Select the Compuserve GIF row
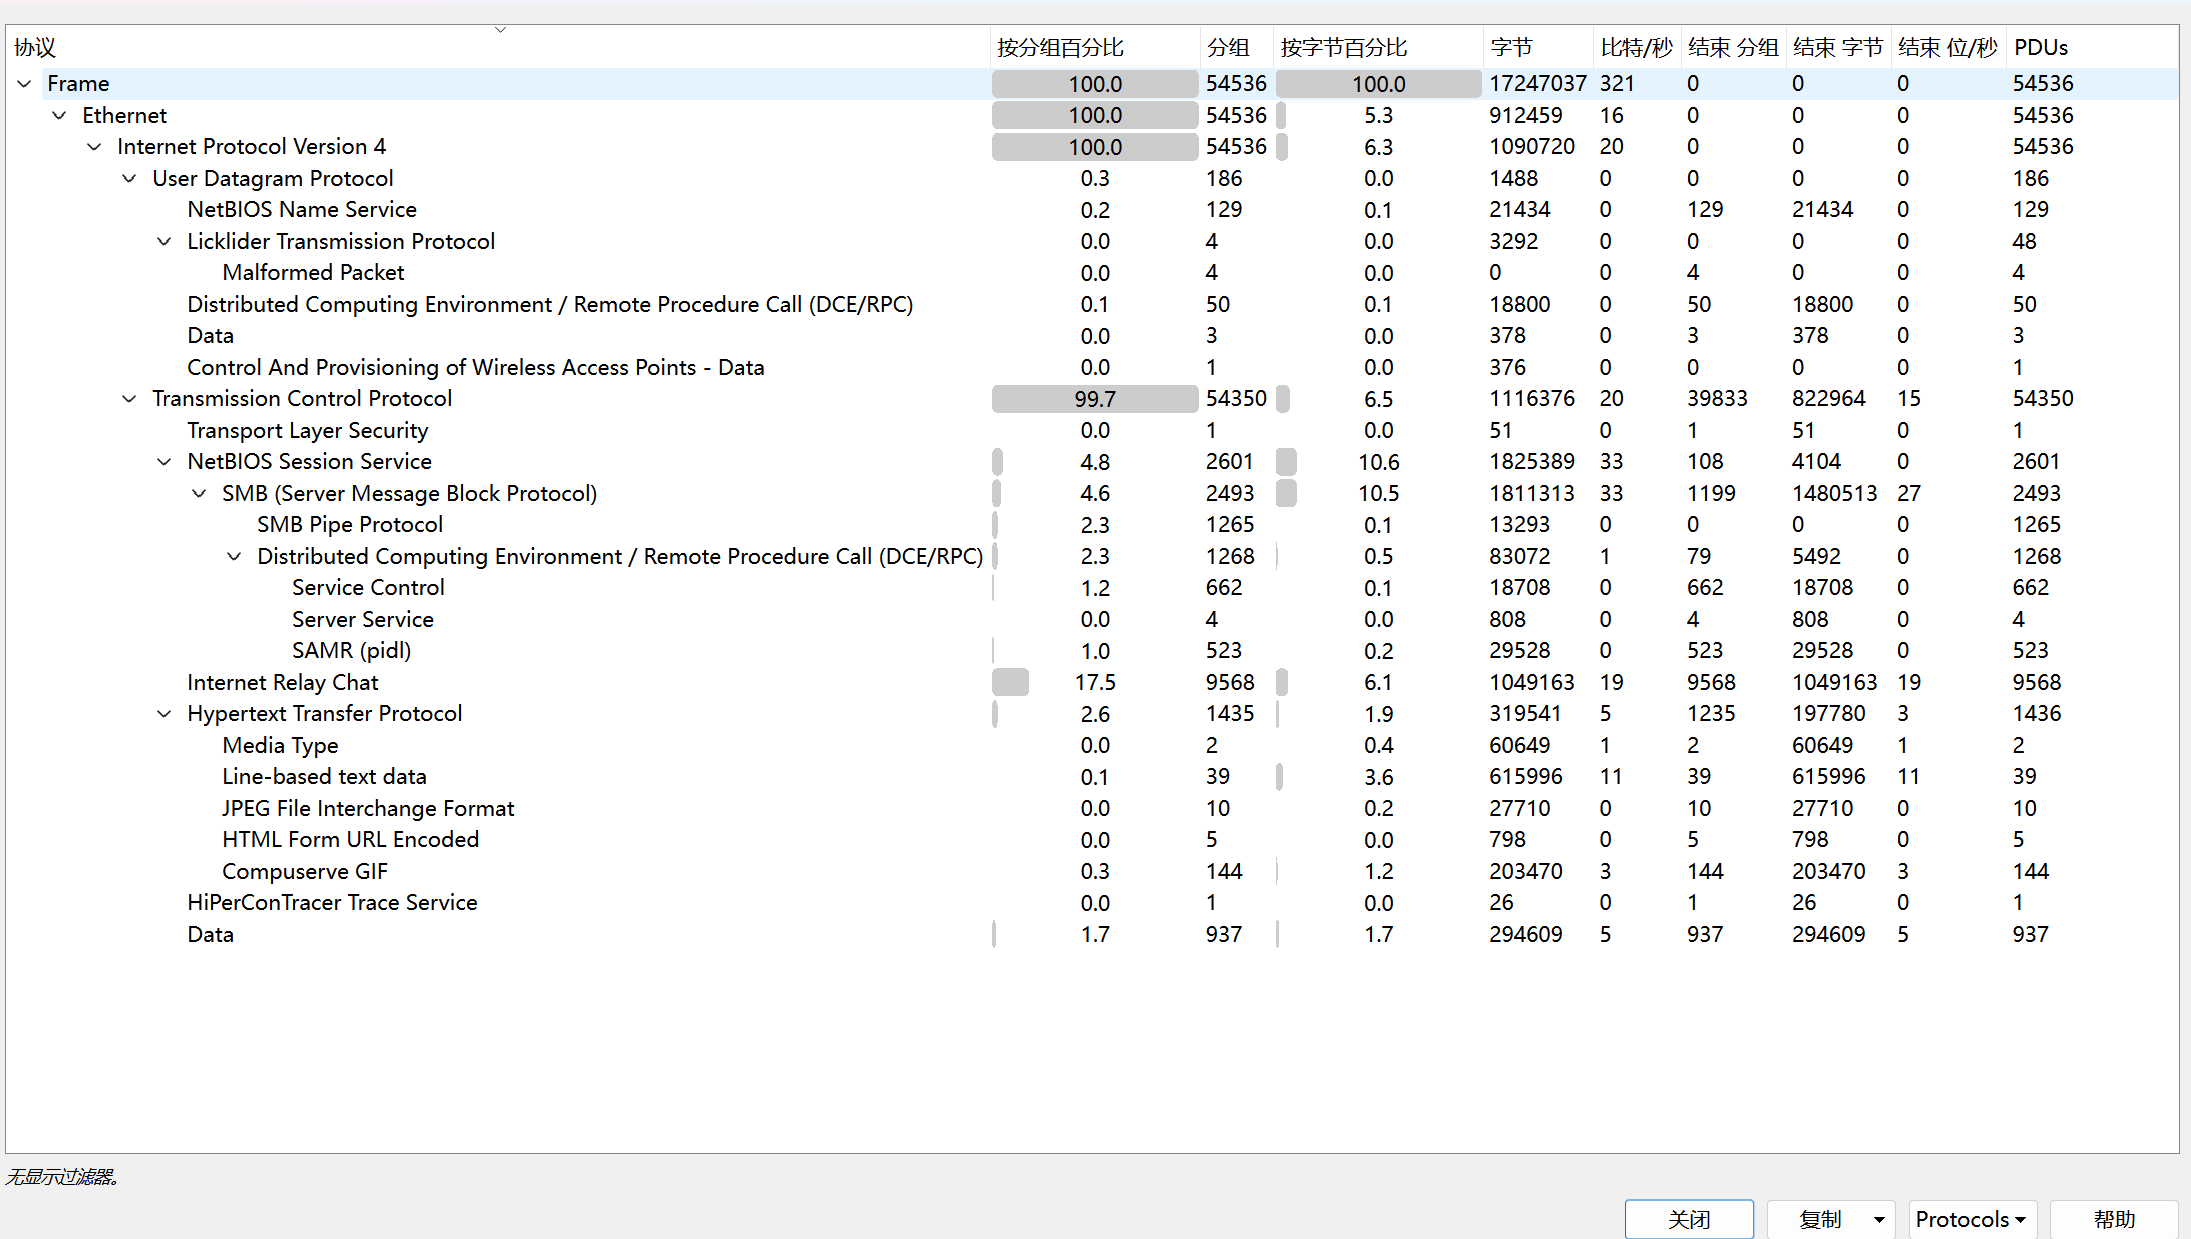The width and height of the screenshot is (2191, 1239). tap(305, 872)
